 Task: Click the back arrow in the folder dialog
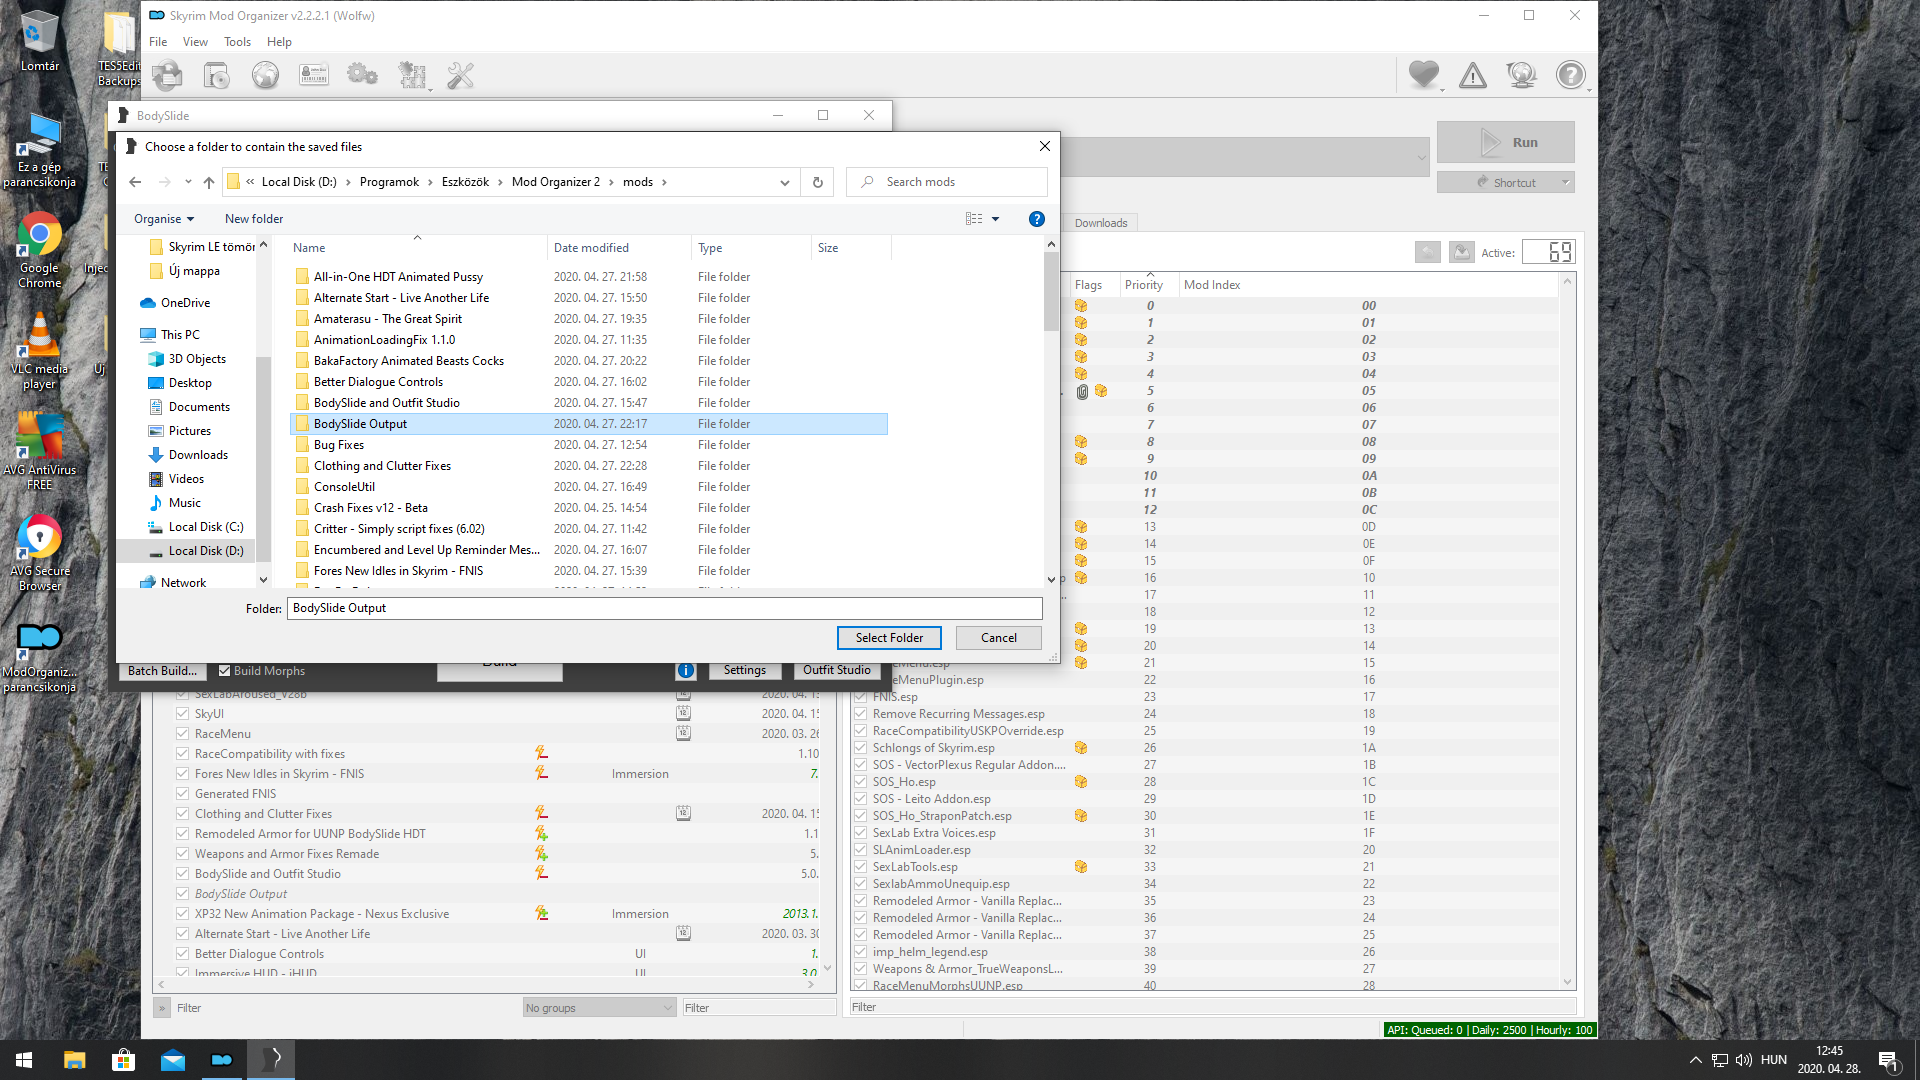tap(135, 182)
